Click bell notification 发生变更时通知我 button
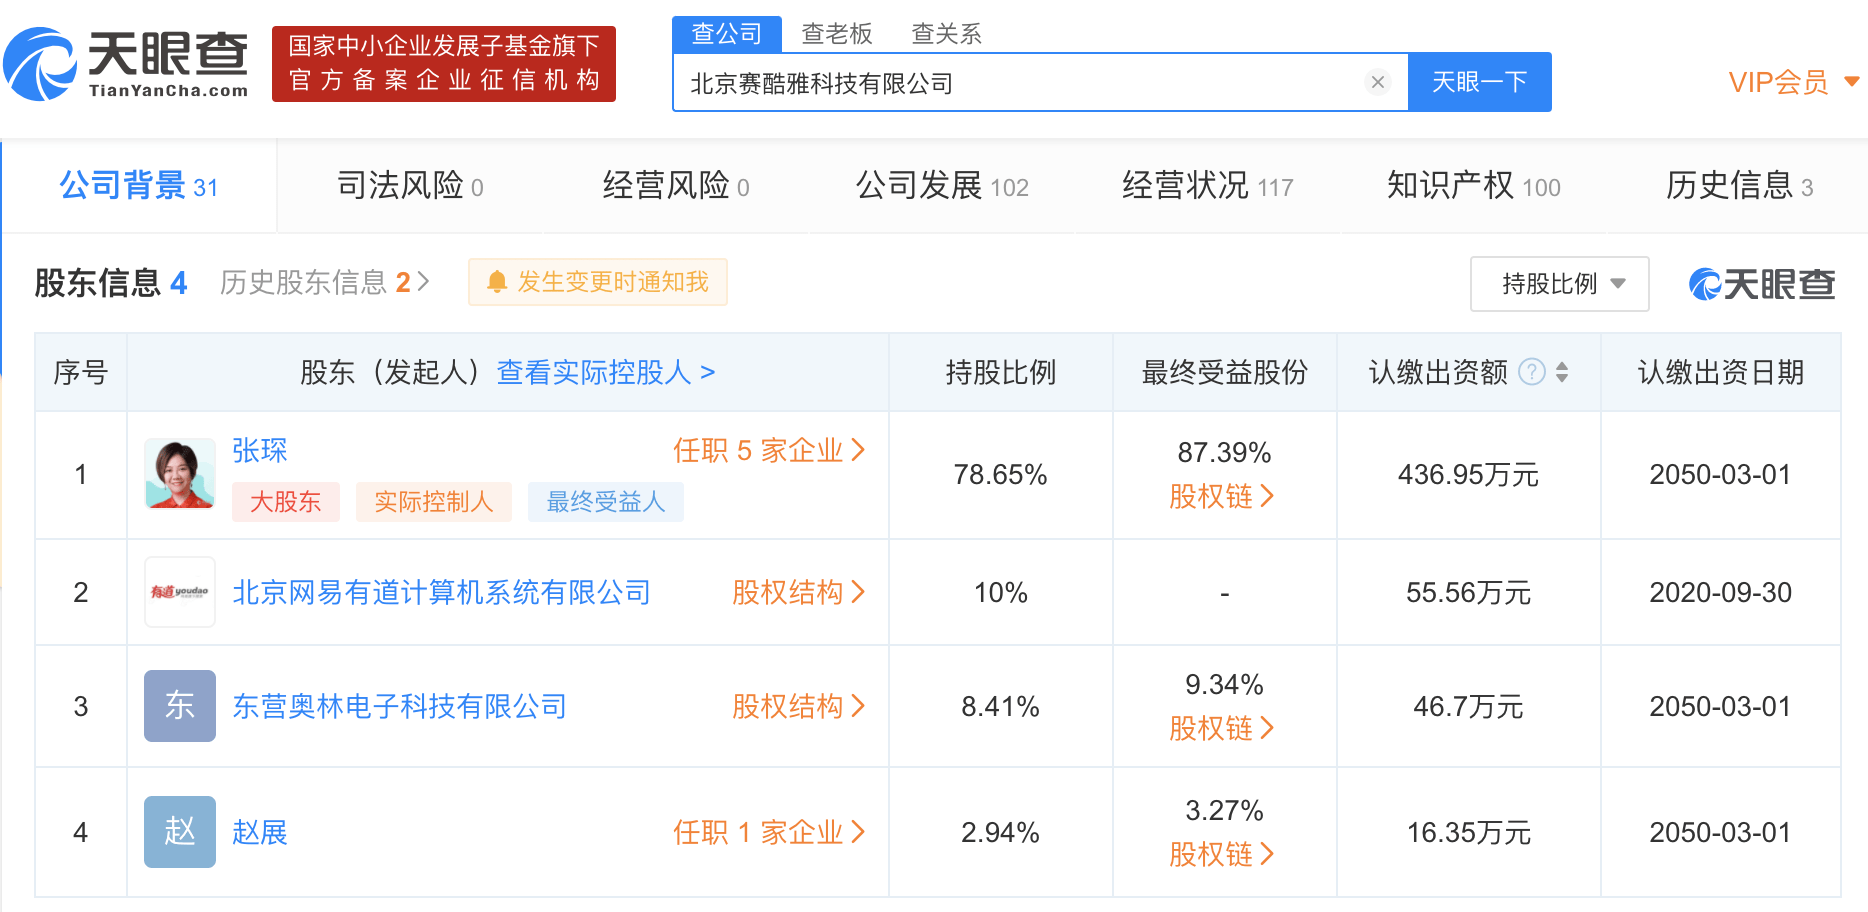The image size is (1868, 912). [598, 282]
